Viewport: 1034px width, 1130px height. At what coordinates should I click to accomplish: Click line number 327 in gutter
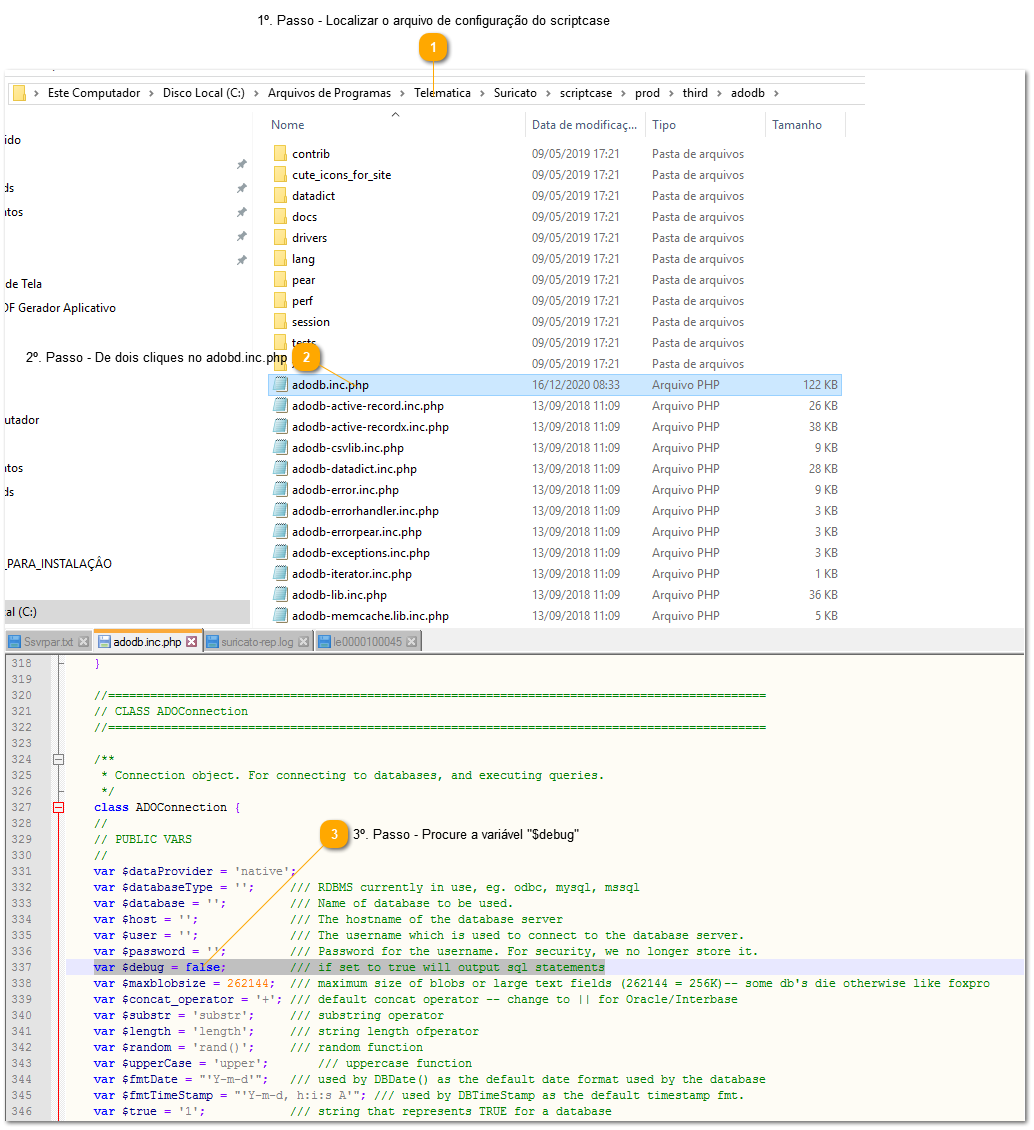point(22,807)
